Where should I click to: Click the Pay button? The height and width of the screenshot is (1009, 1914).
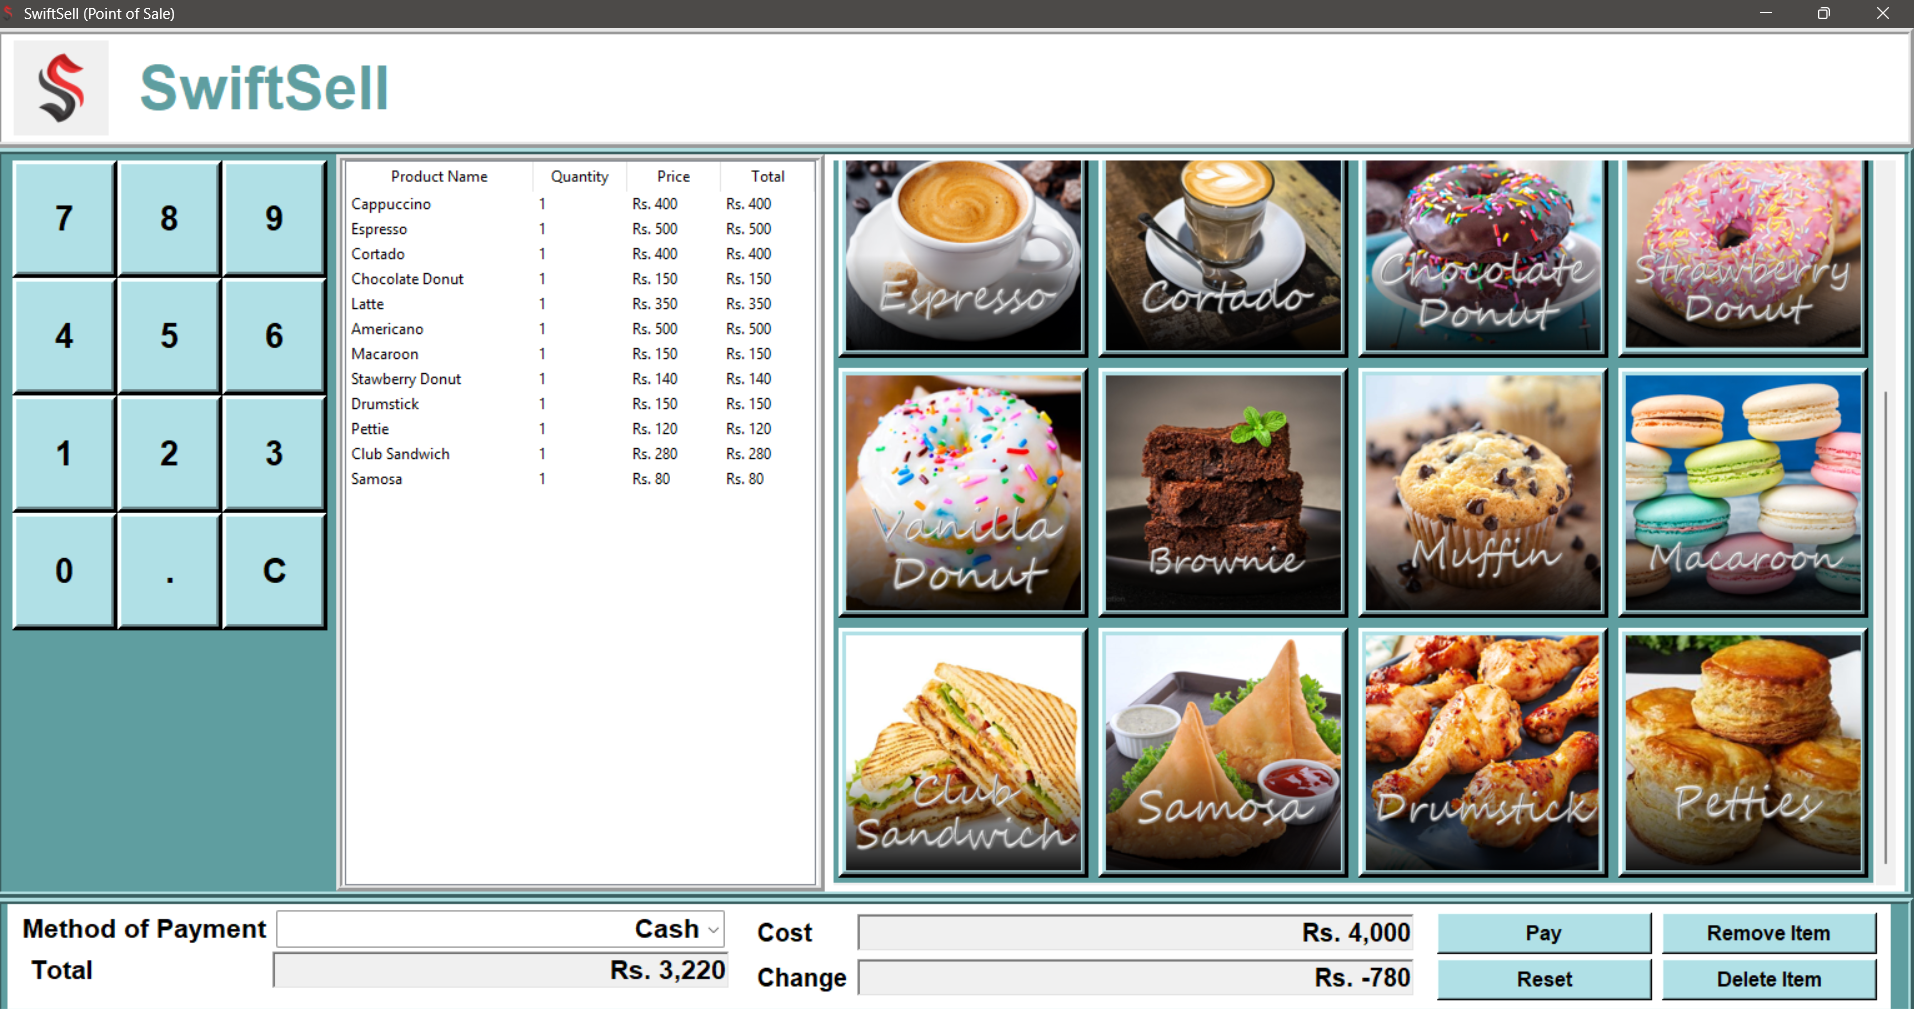pyautogui.click(x=1544, y=933)
